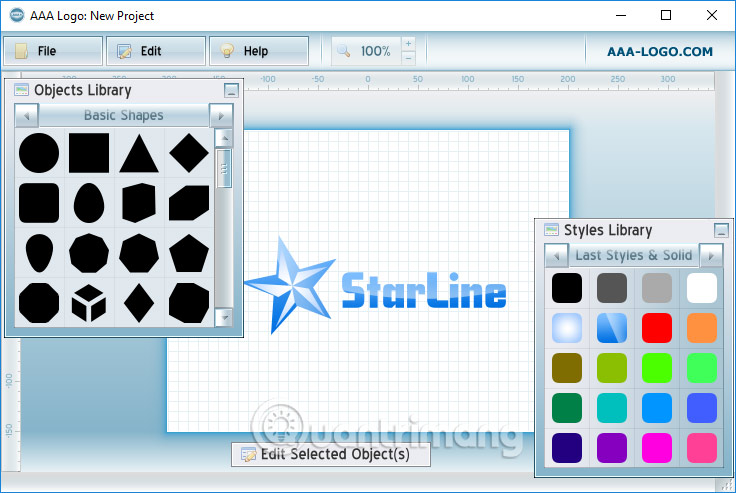Apply the black solid style
Viewport: 736px width, 493px height.
click(567, 288)
